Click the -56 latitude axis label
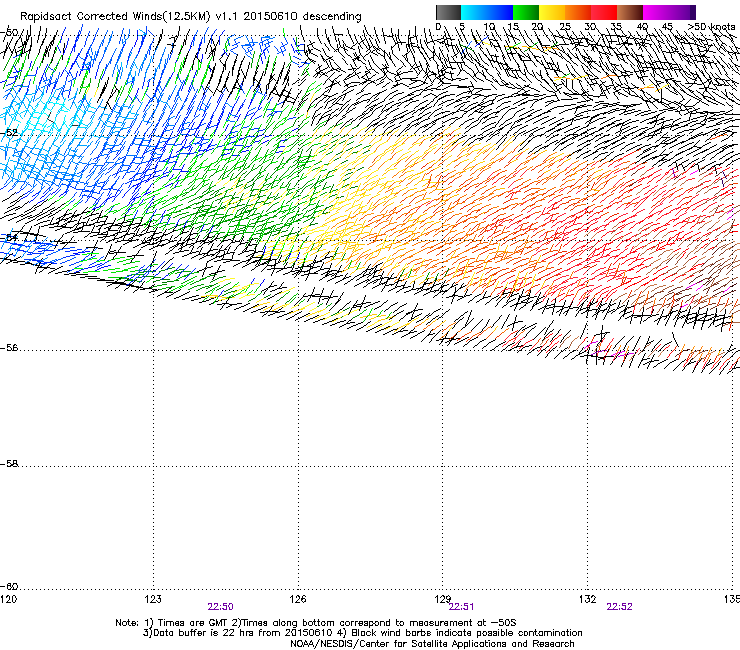This screenshot has height=650, width=740. 9,348
